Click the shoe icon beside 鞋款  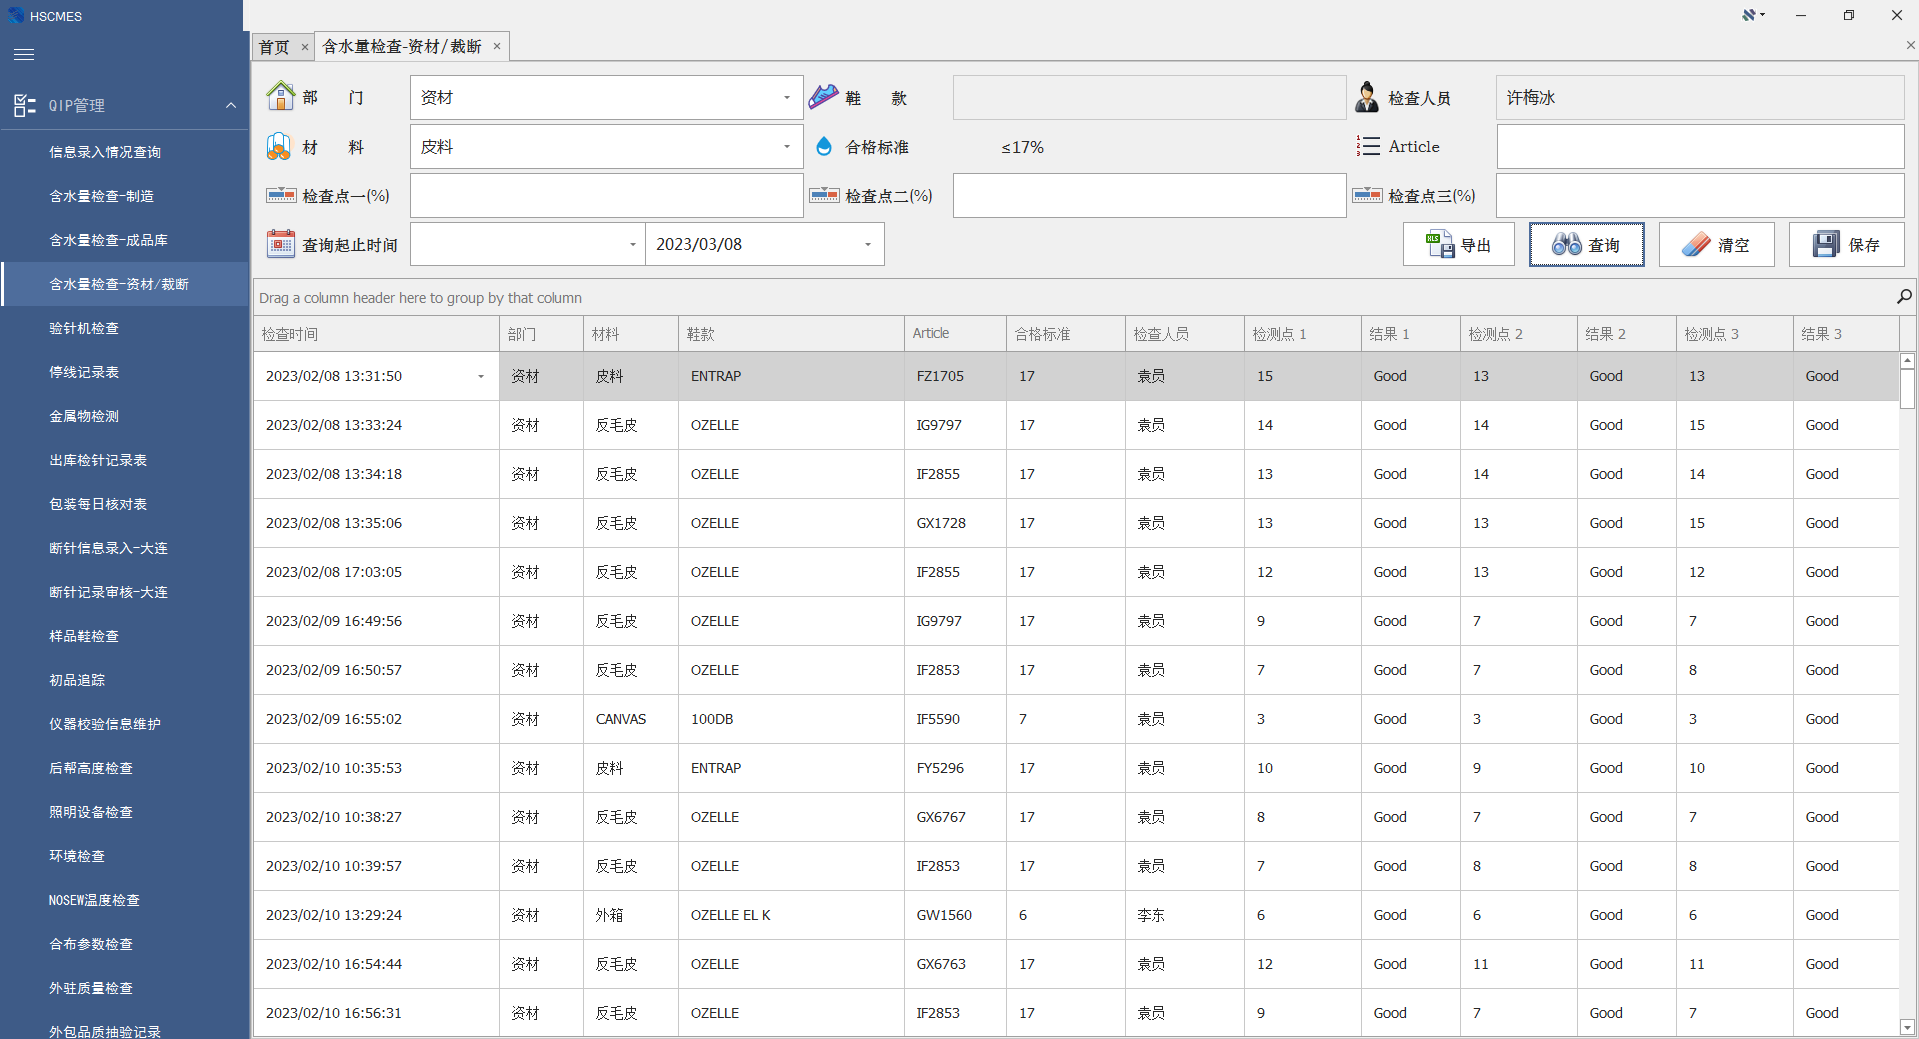[x=823, y=97]
